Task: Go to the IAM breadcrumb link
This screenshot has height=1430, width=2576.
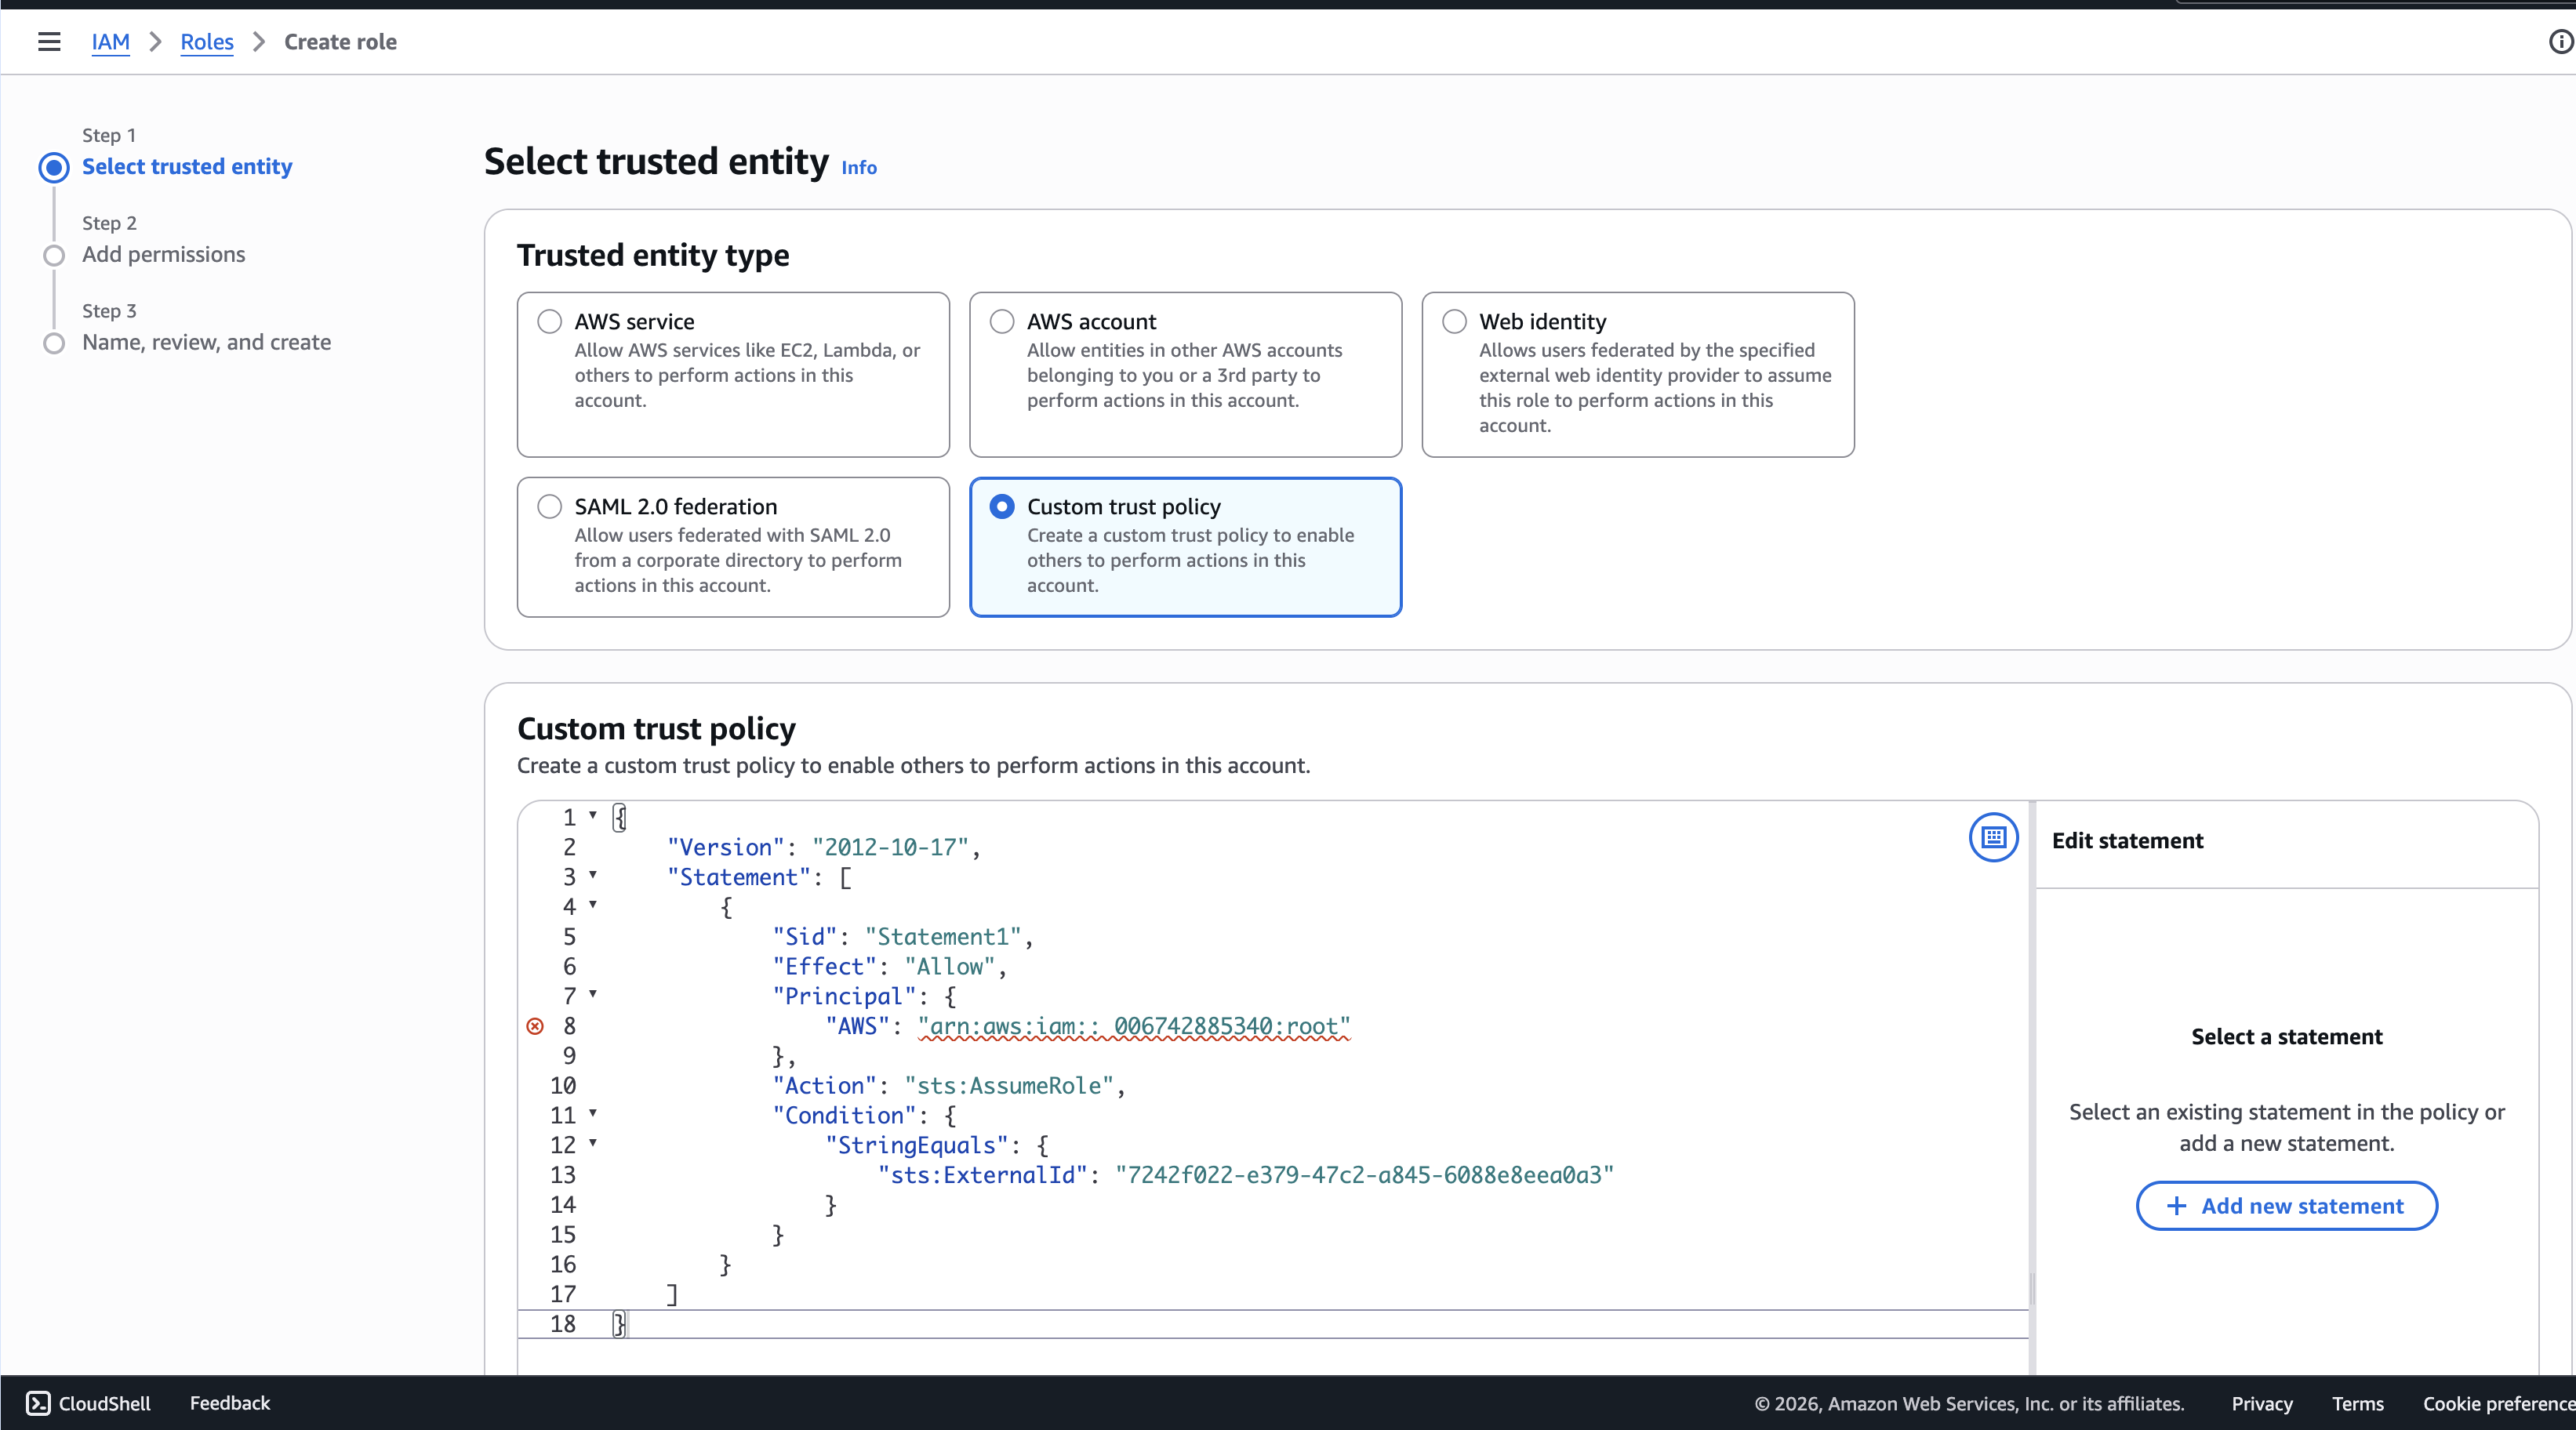Action: [110, 42]
